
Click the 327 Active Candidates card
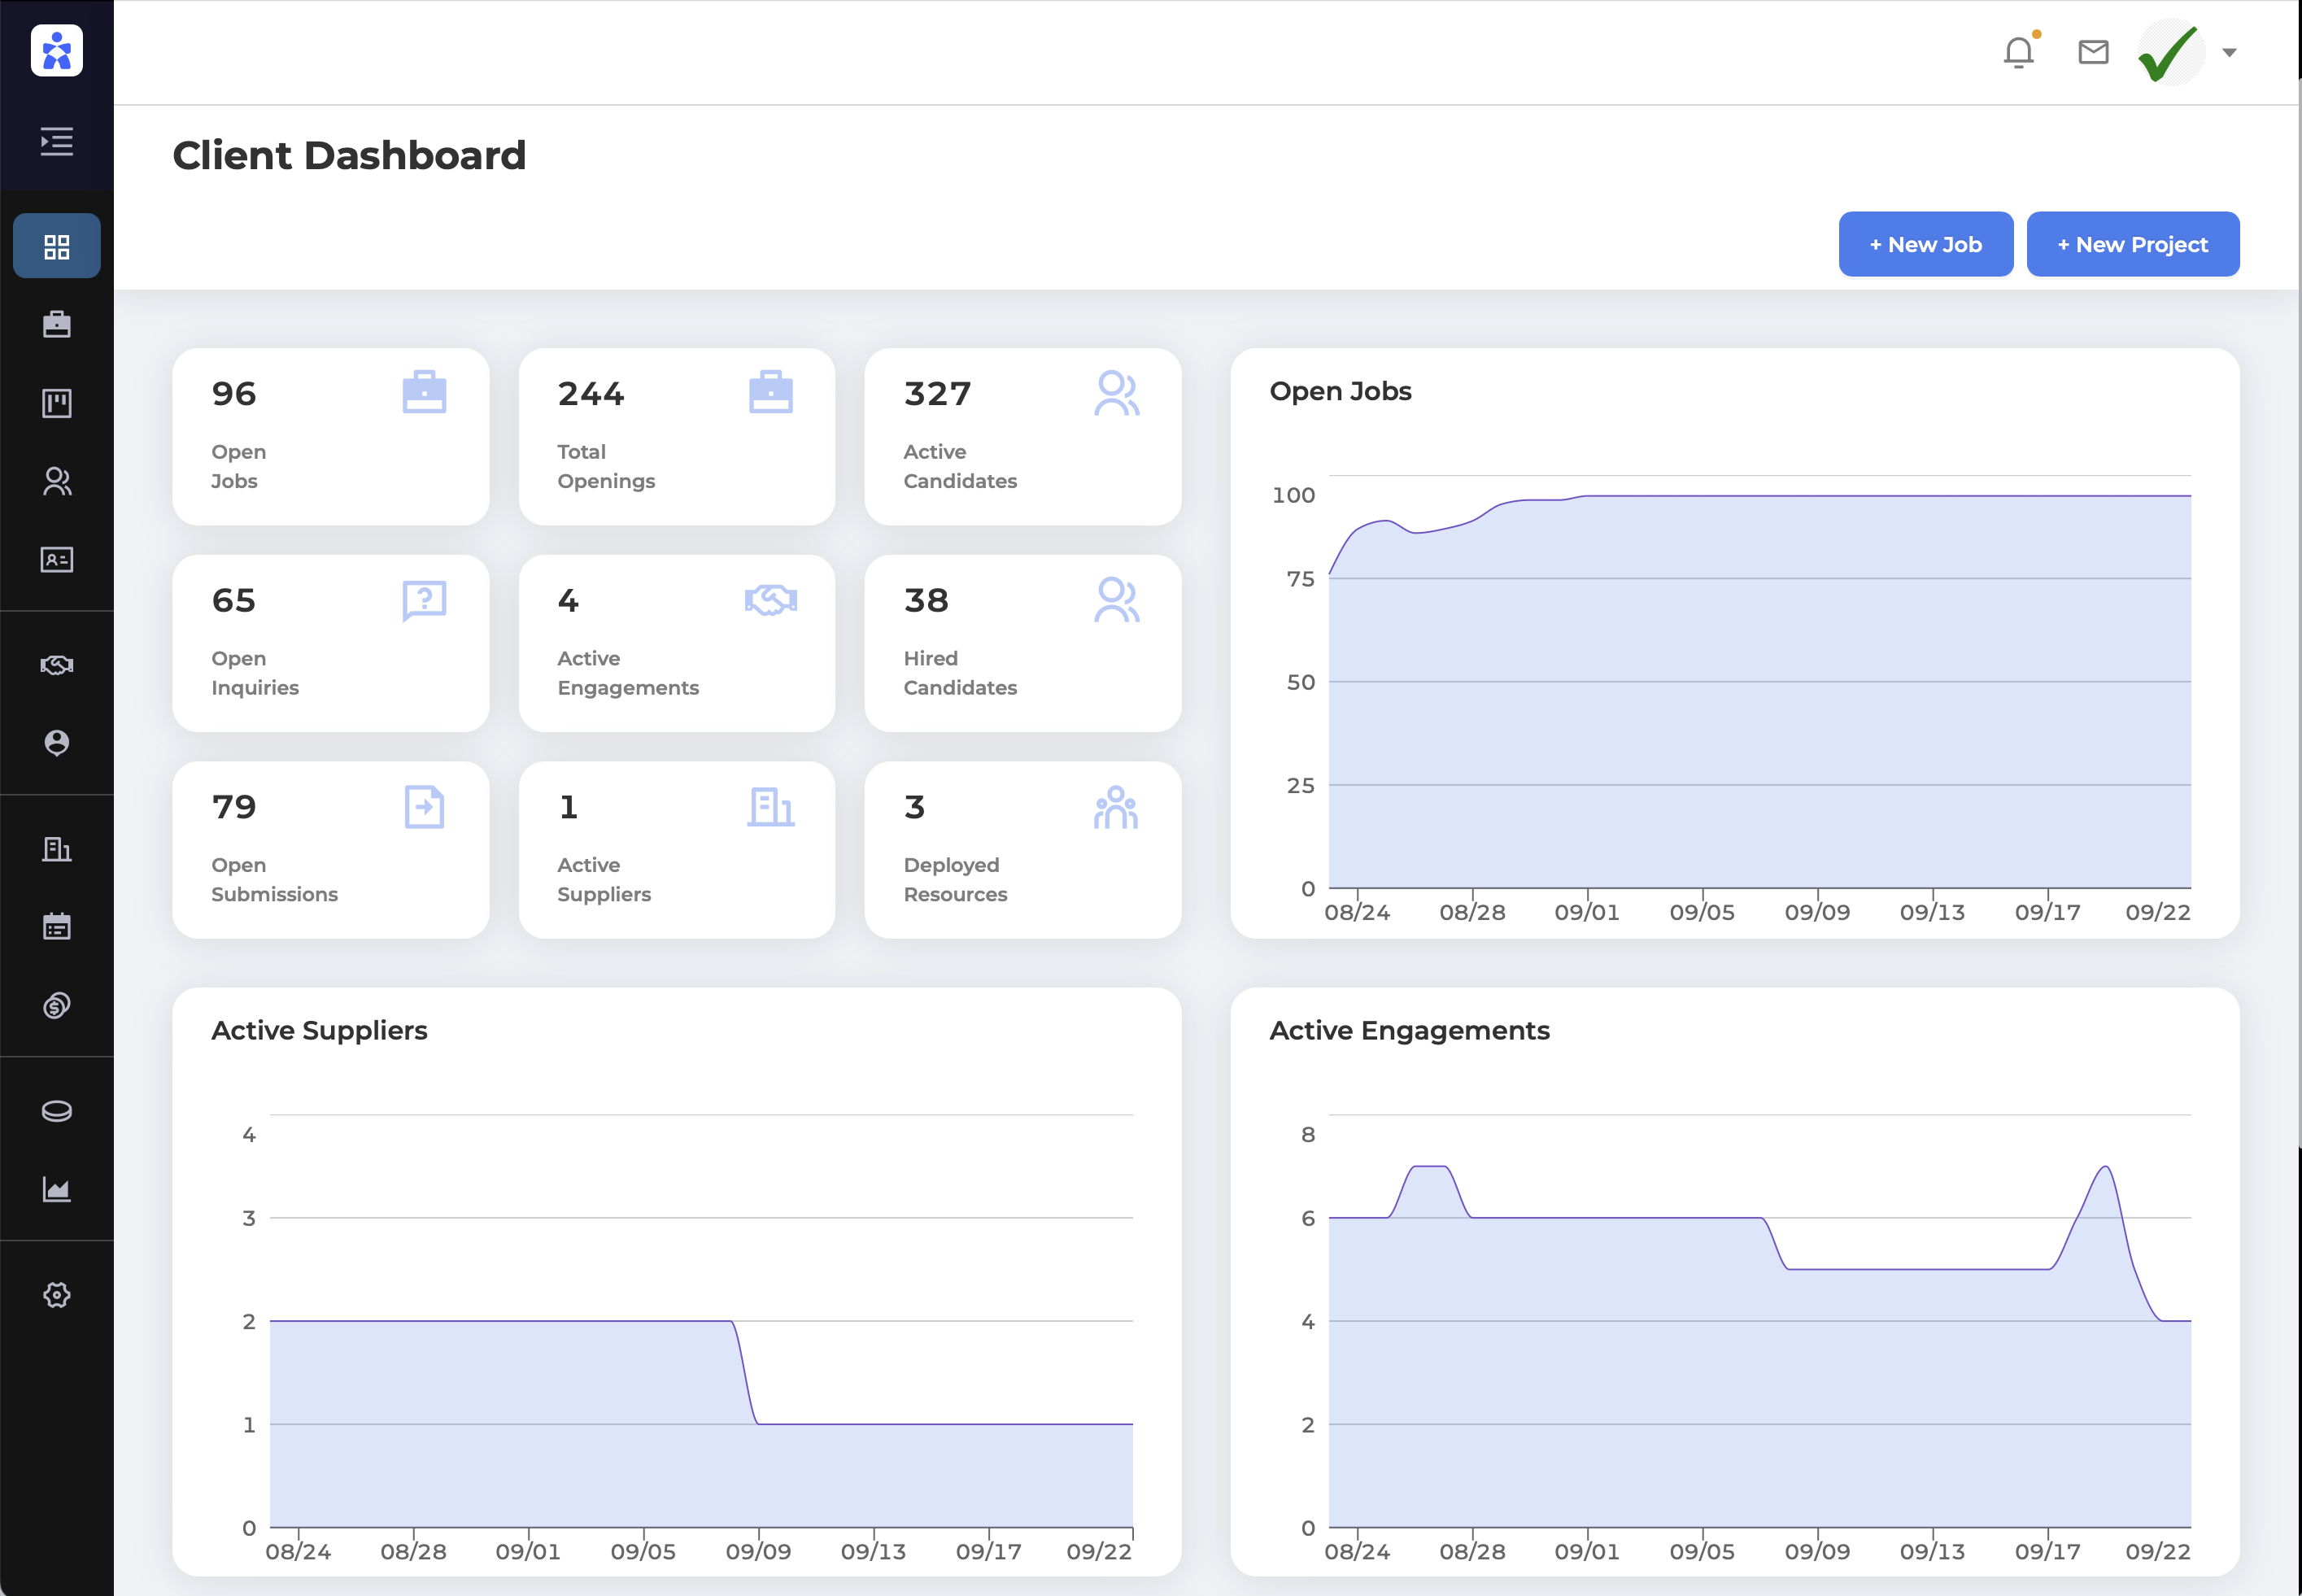[1022, 436]
